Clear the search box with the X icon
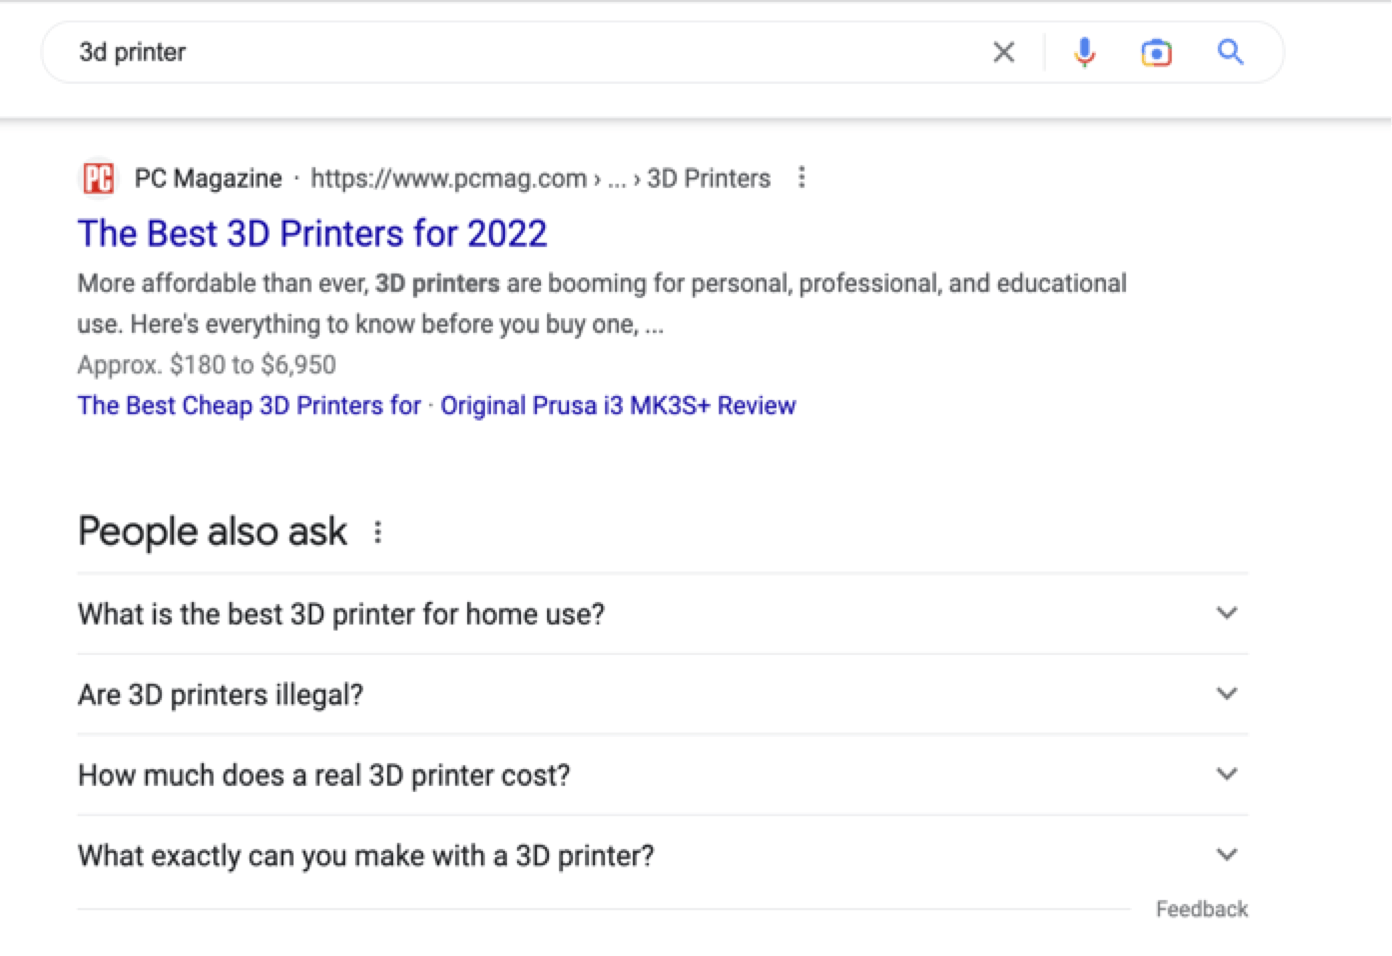This screenshot has width=1392, height=956. pyautogui.click(x=1004, y=52)
